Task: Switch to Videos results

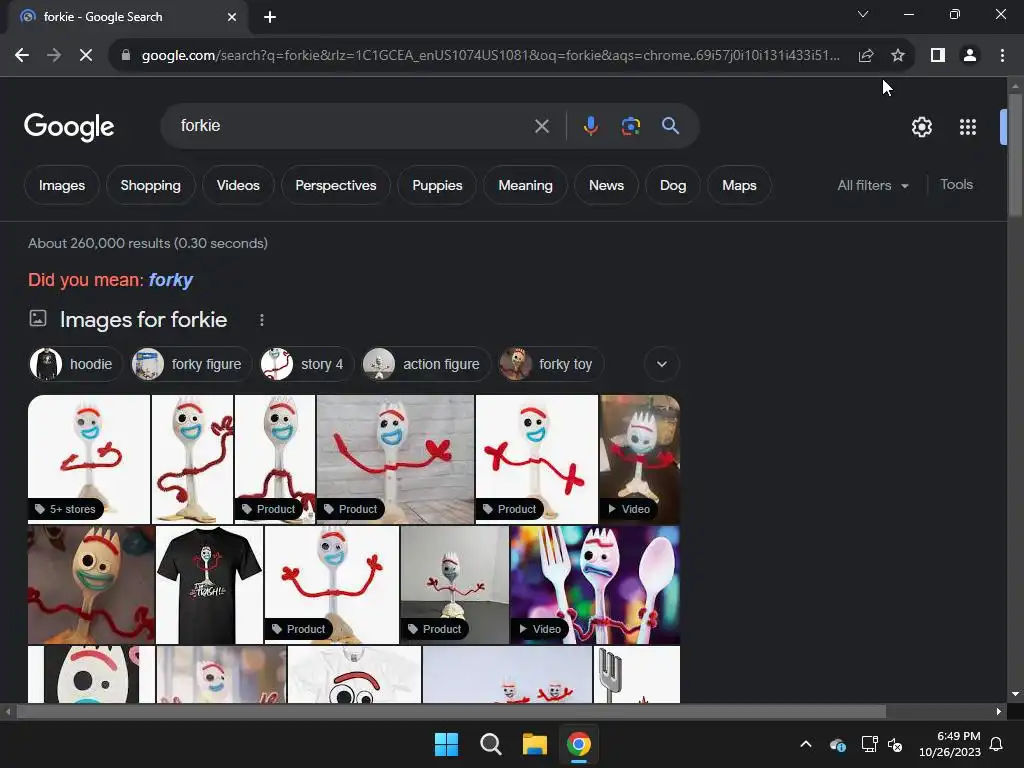Action: click(x=238, y=185)
